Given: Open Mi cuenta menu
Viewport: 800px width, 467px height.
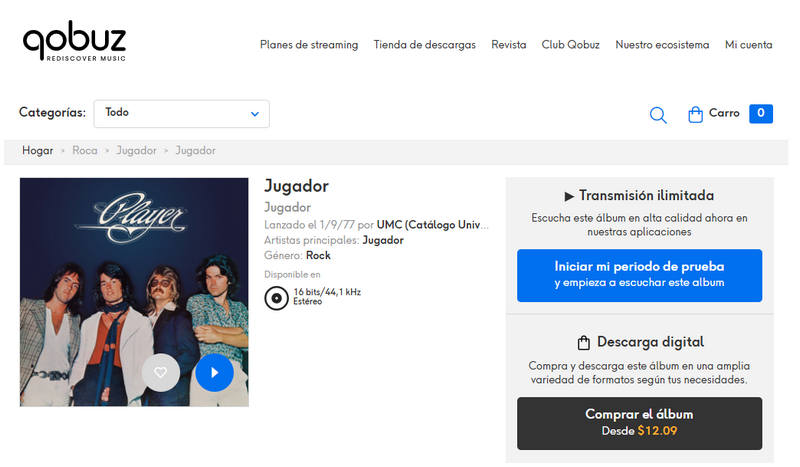Looking at the screenshot, I should [x=748, y=45].
